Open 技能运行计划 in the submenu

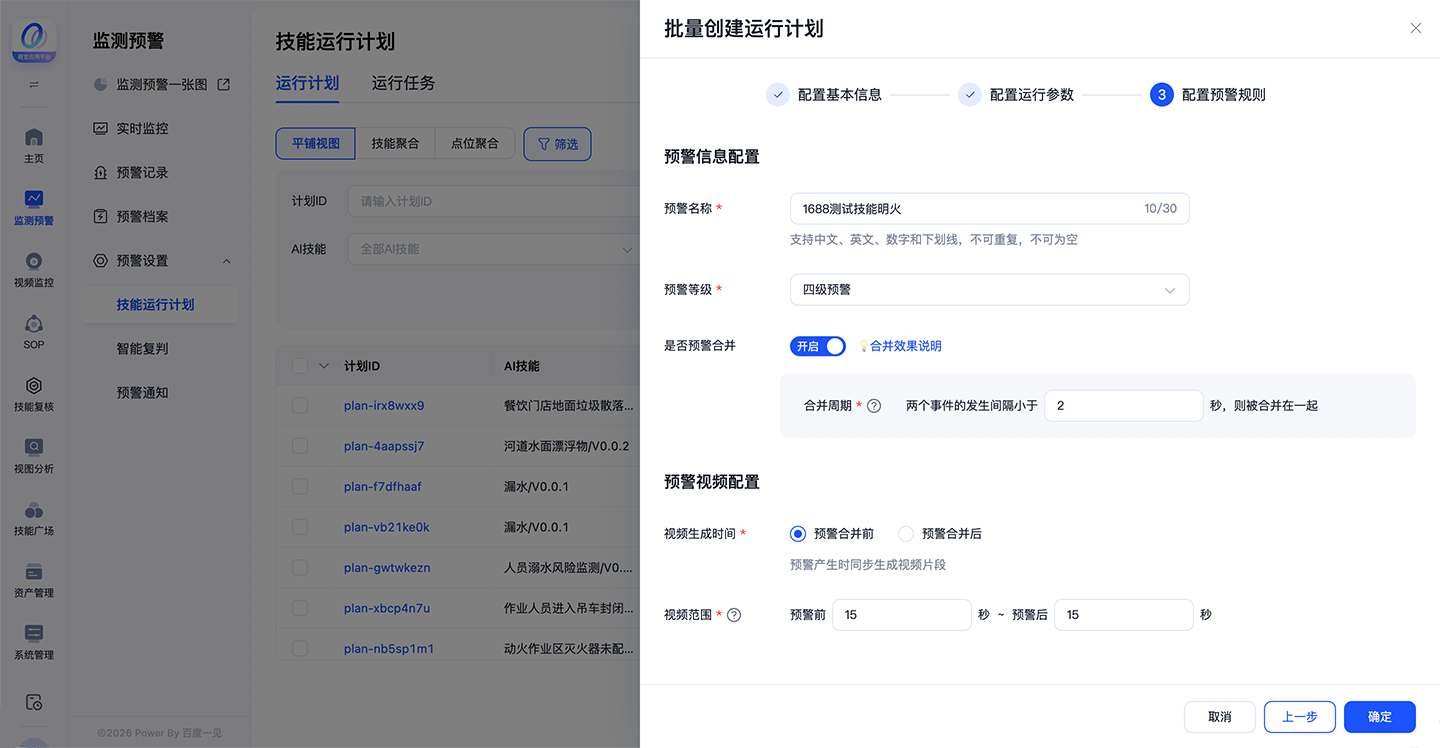[159, 305]
